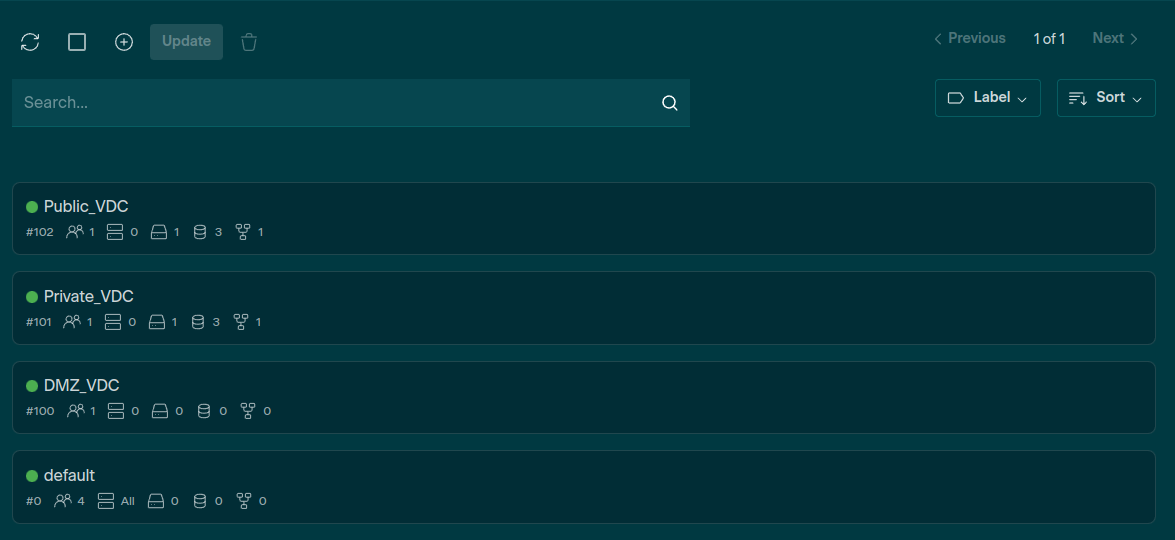1175x540 pixels.
Task: Click the refresh list icon
Action: coord(30,42)
